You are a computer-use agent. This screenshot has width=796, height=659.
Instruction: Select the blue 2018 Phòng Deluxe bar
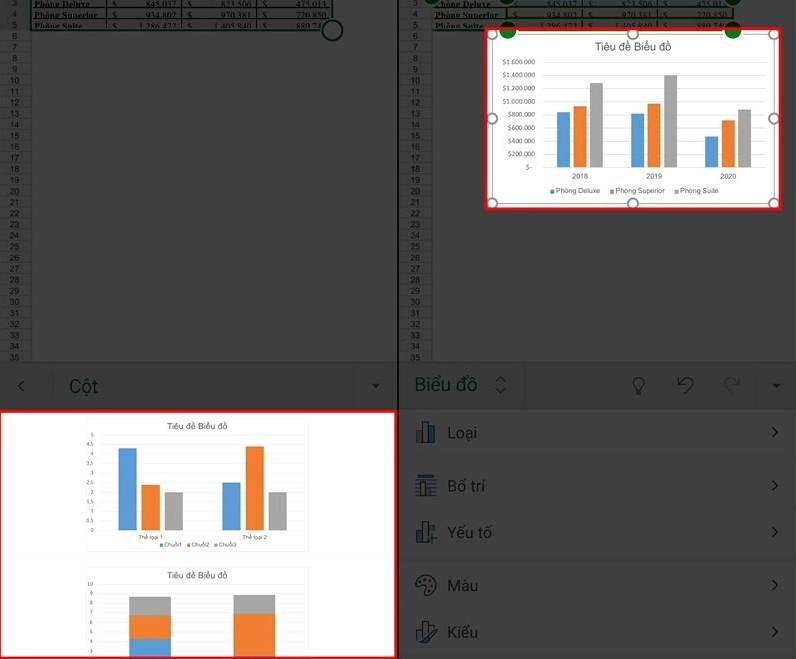[x=563, y=140]
